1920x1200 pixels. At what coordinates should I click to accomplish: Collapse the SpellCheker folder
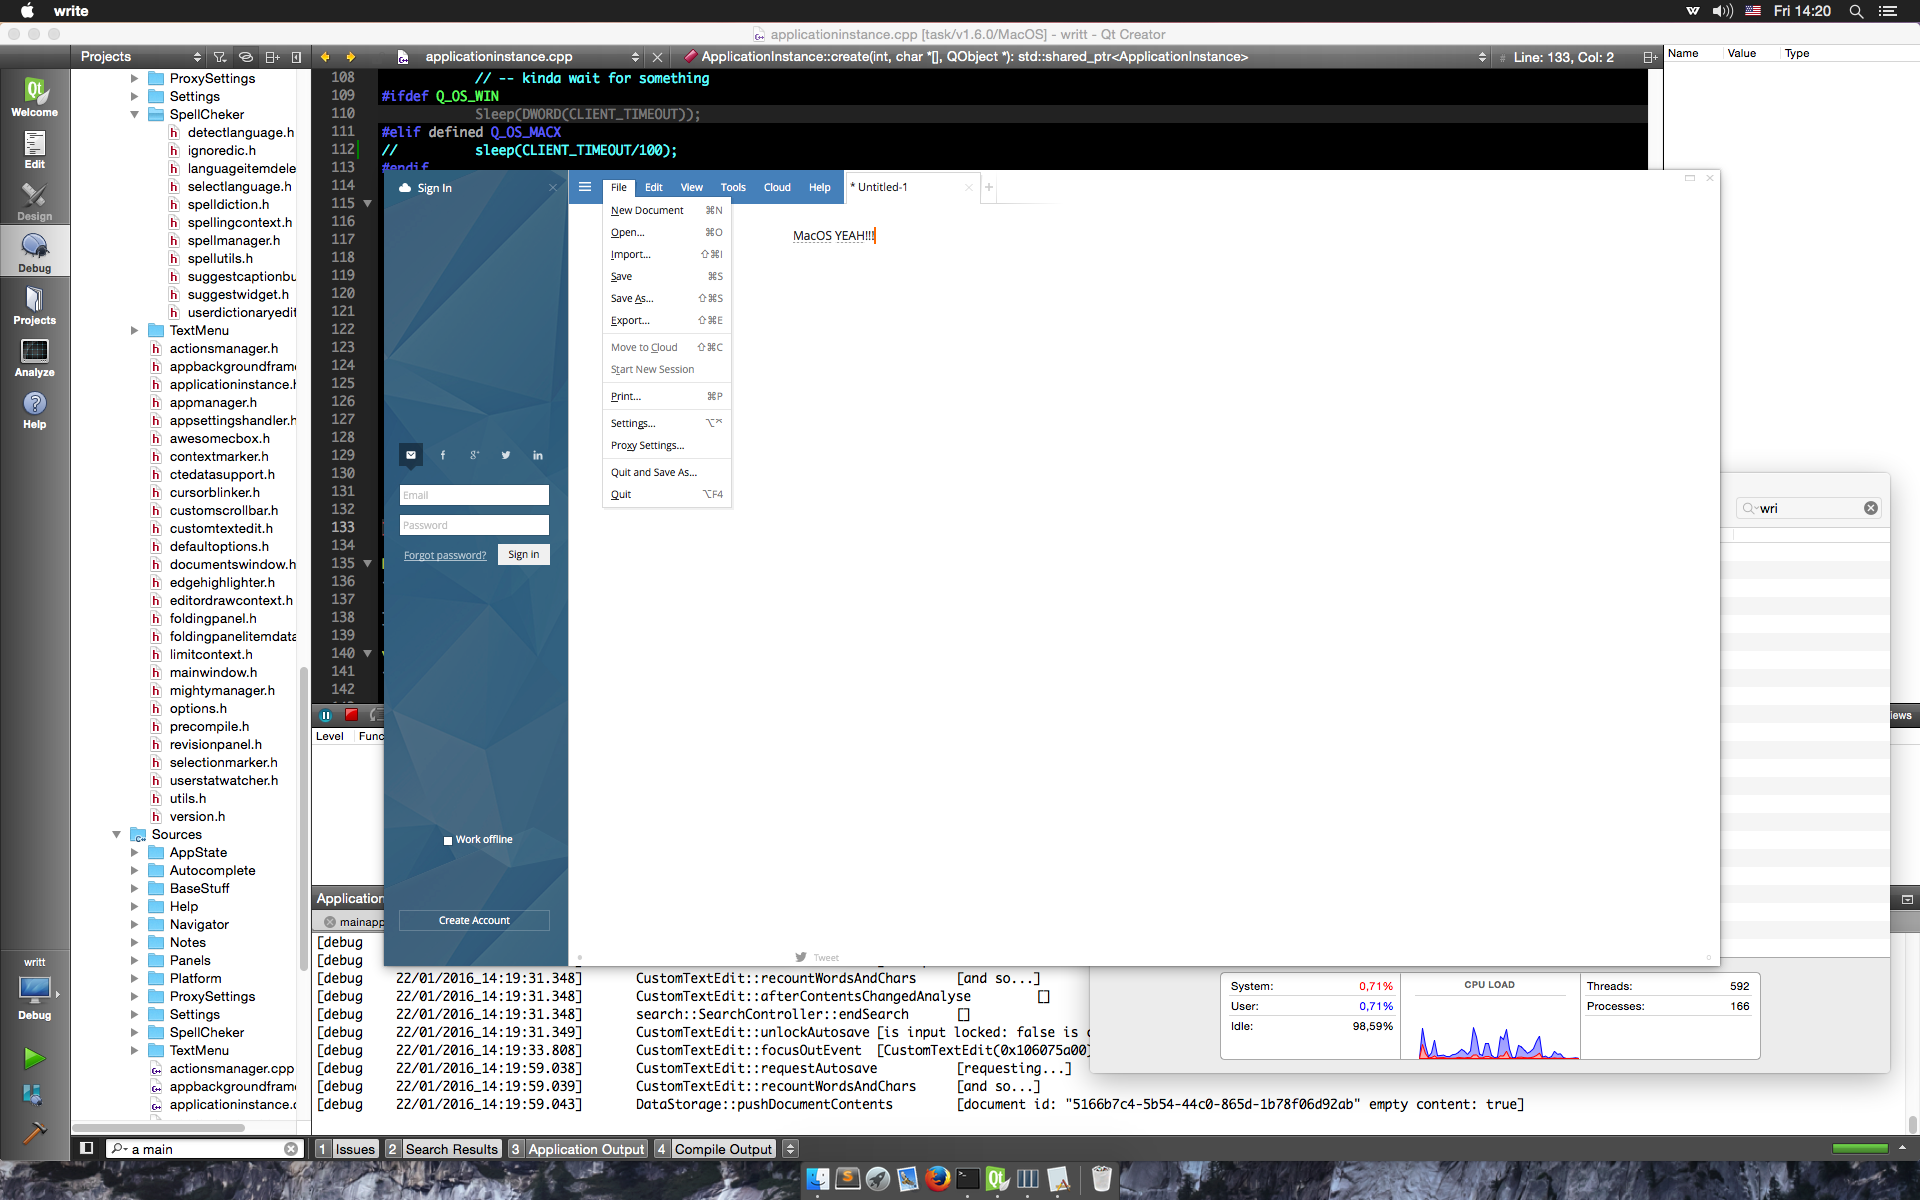click(x=135, y=114)
